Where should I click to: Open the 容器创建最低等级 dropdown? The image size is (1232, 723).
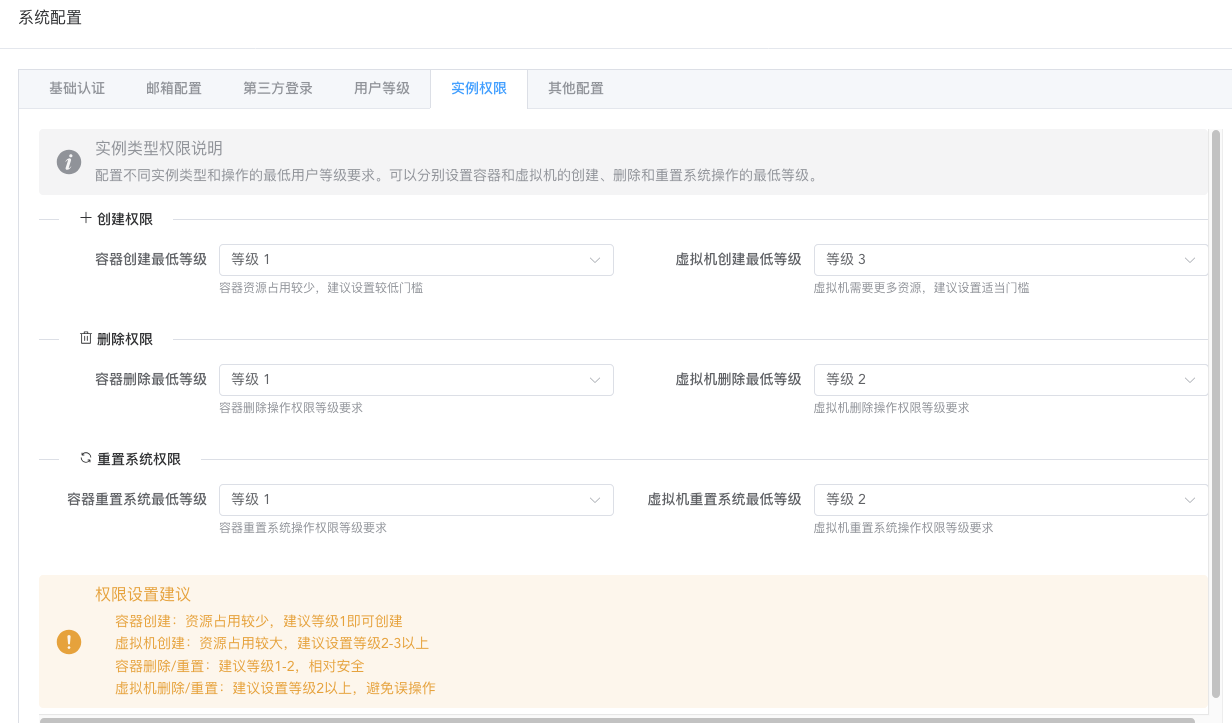click(416, 260)
